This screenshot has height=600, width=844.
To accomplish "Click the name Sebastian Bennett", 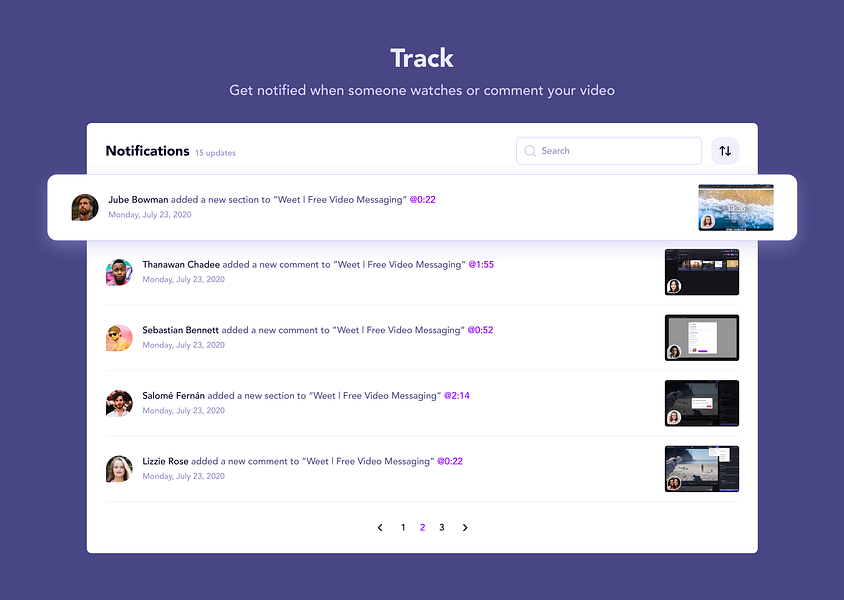I will coord(180,330).
